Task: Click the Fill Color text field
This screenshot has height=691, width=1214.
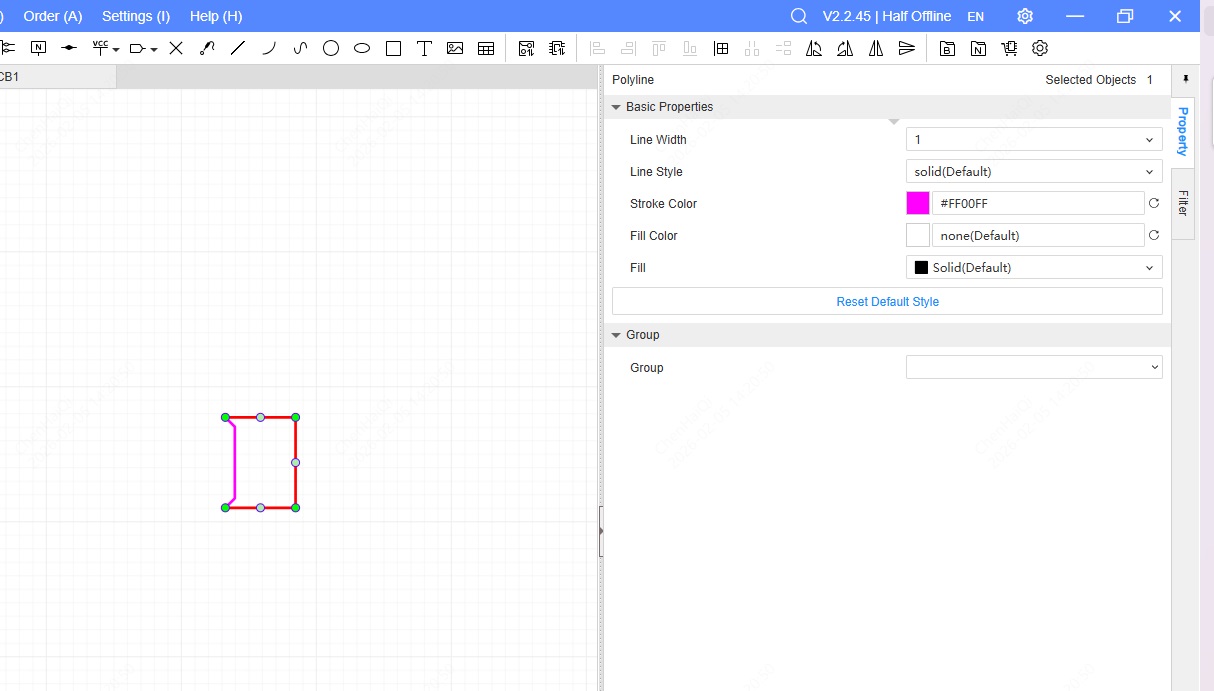Action: 1037,236
